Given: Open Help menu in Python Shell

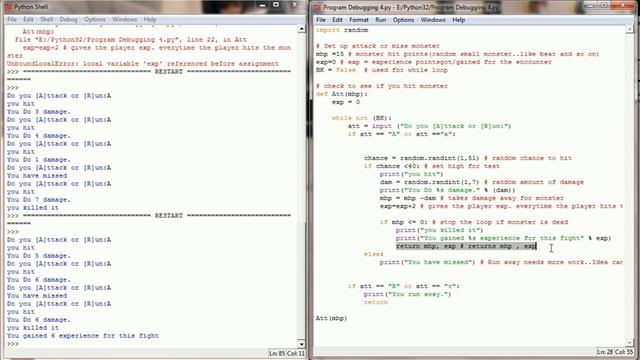Looking at the screenshot, I should click(150, 20).
